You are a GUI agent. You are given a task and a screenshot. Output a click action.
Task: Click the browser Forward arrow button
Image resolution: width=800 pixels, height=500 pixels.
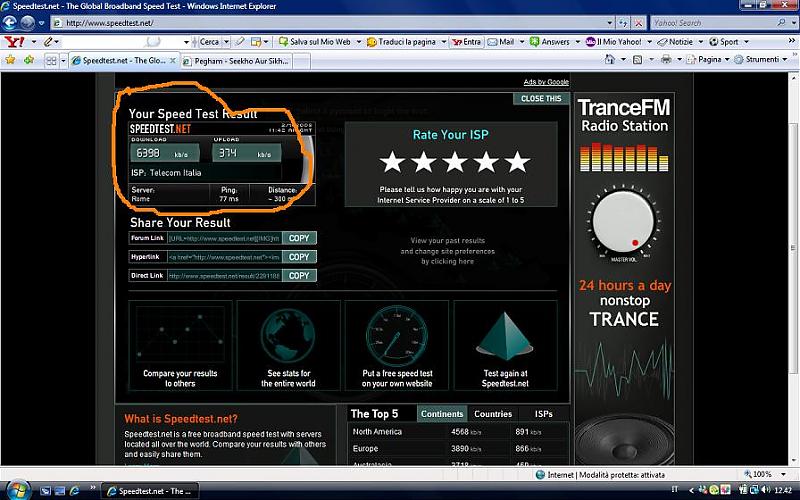pyautogui.click(x=28, y=23)
